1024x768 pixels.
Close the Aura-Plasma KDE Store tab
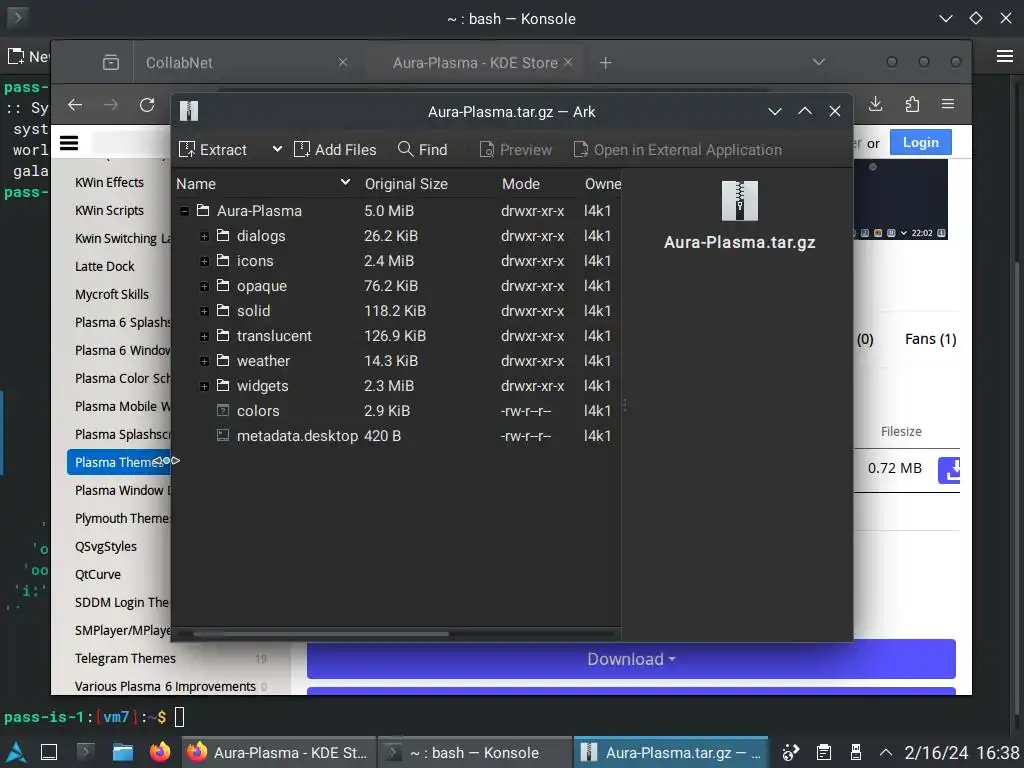[x=568, y=62]
